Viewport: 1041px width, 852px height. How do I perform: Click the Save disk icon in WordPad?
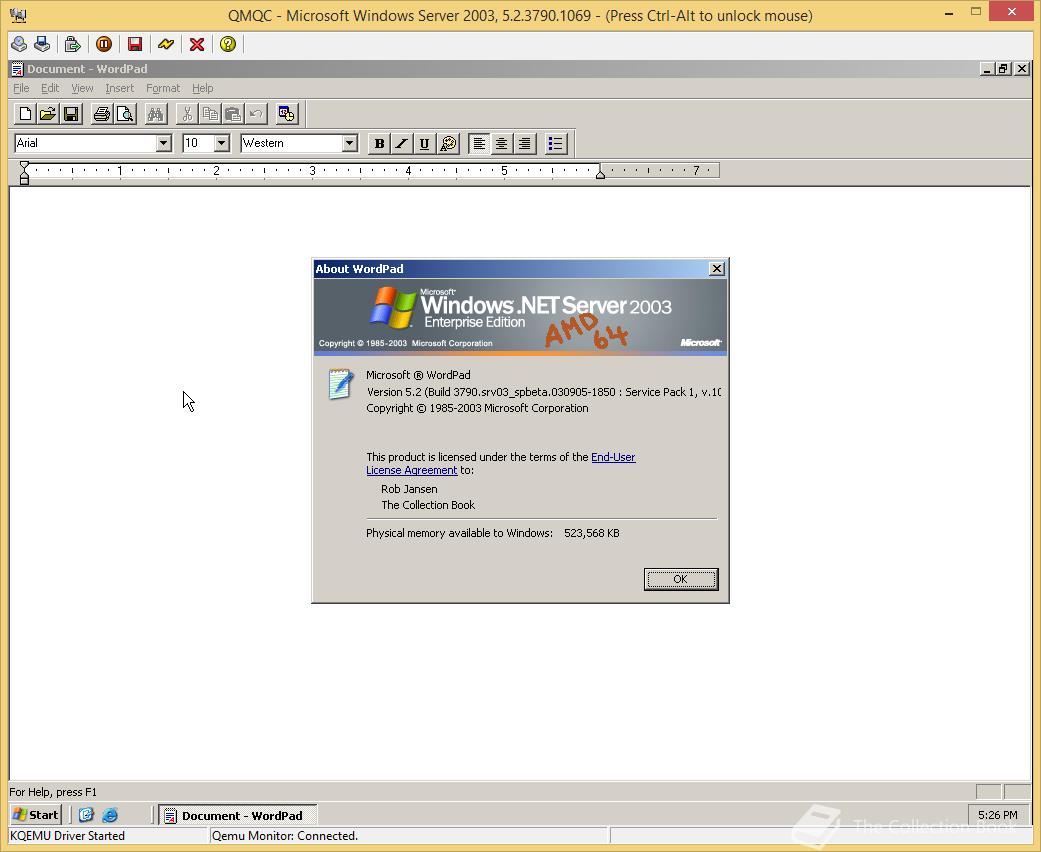pos(70,114)
